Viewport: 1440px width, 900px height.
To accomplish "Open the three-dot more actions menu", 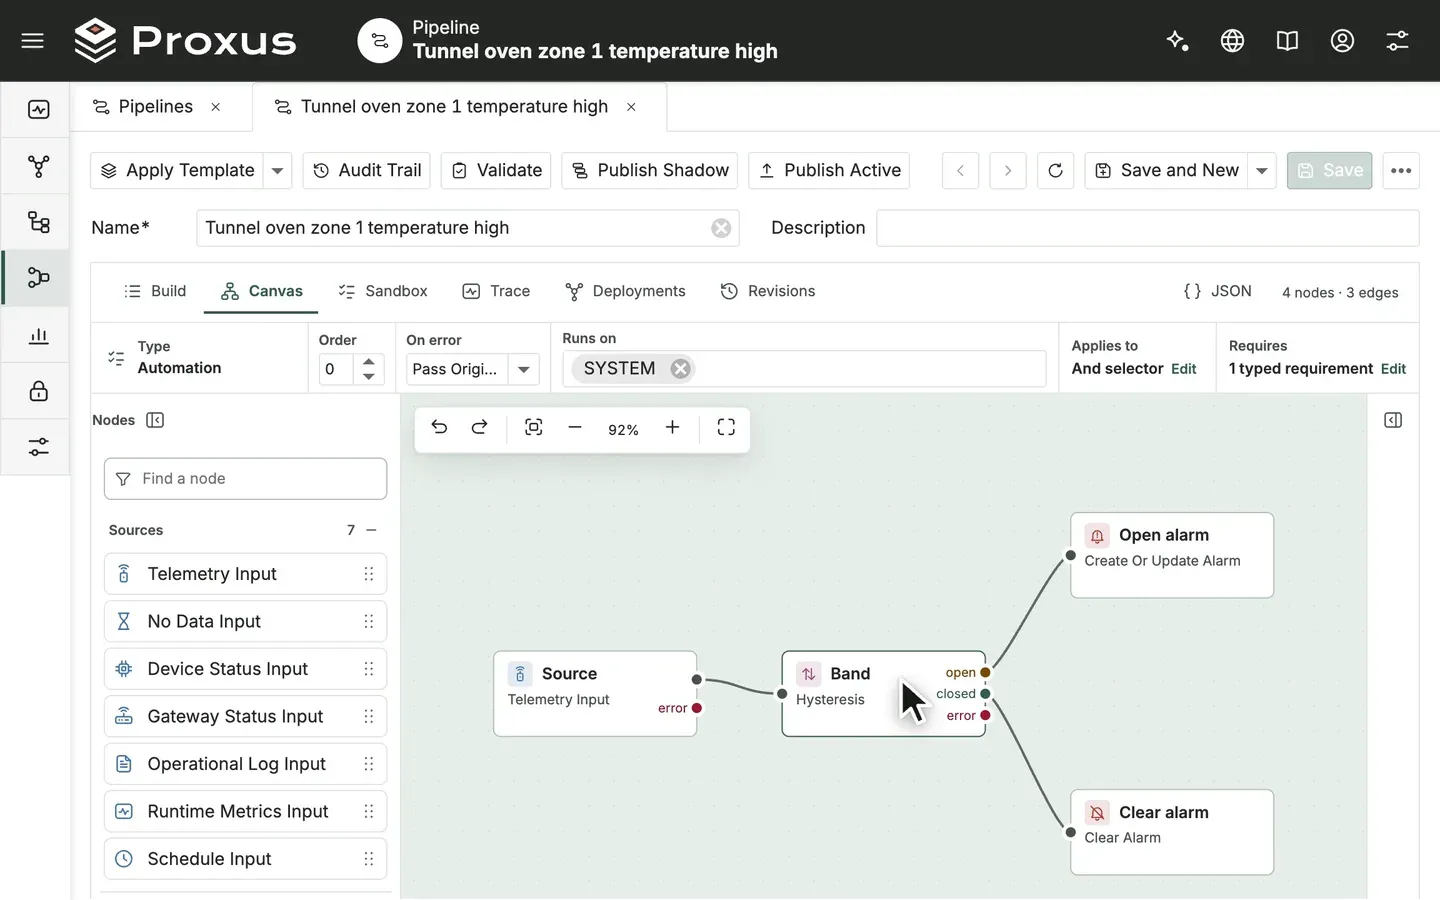I will (1401, 171).
